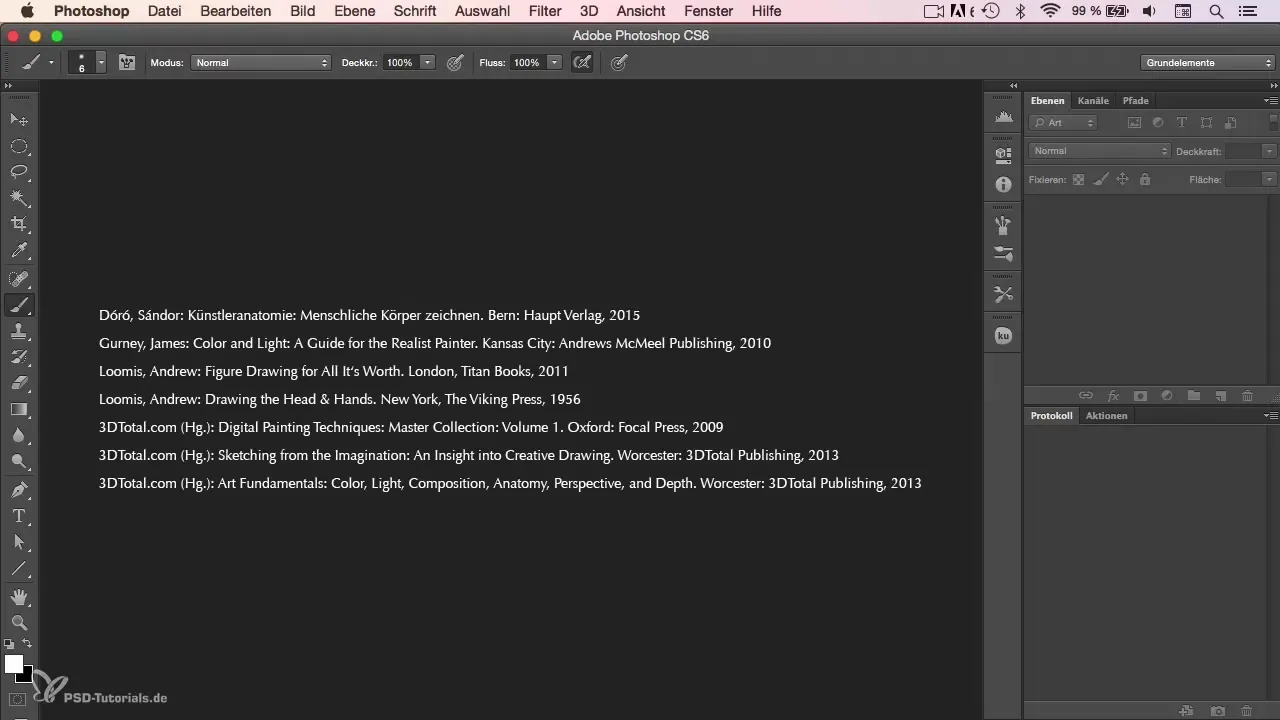
Task: Select the Lasso tool
Action: click(x=19, y=172)
